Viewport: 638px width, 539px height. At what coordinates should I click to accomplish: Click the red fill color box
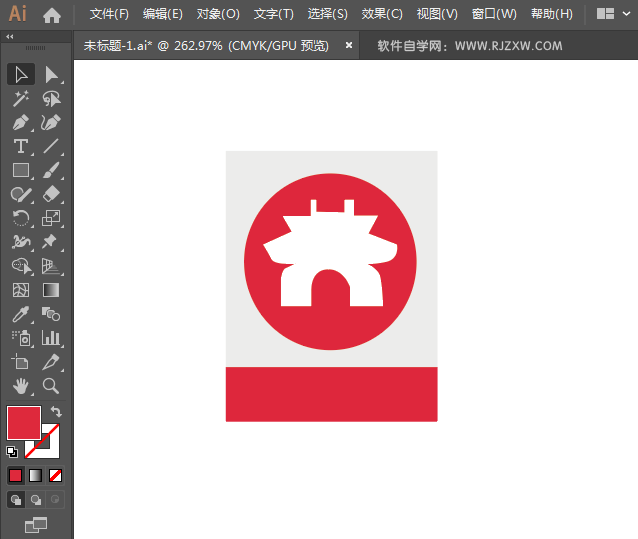(x=24, y=423)
